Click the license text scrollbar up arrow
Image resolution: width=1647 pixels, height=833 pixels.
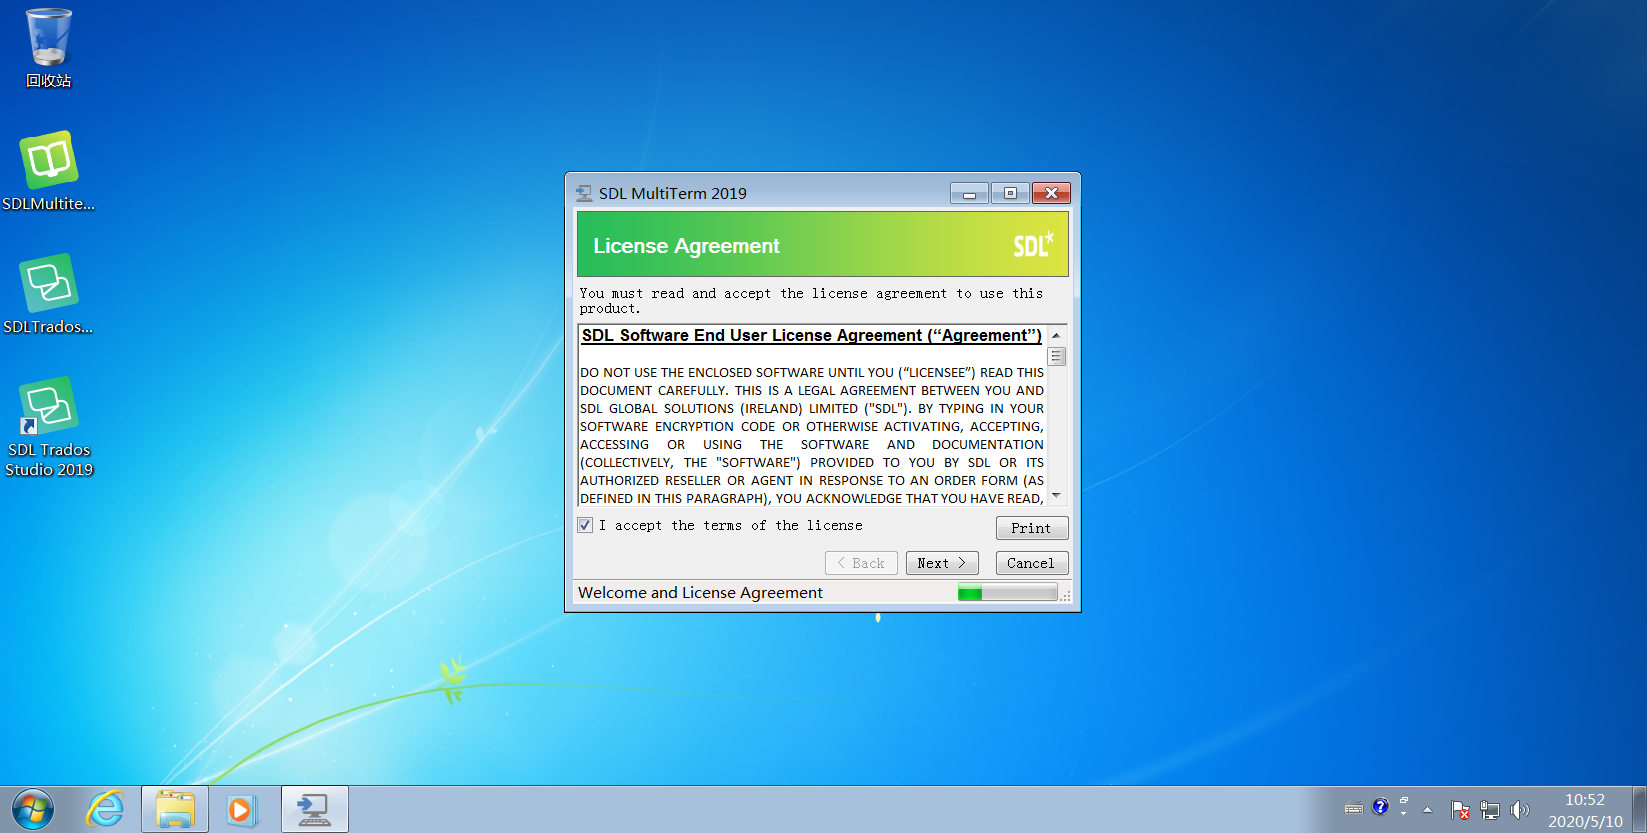[1056, 335]
